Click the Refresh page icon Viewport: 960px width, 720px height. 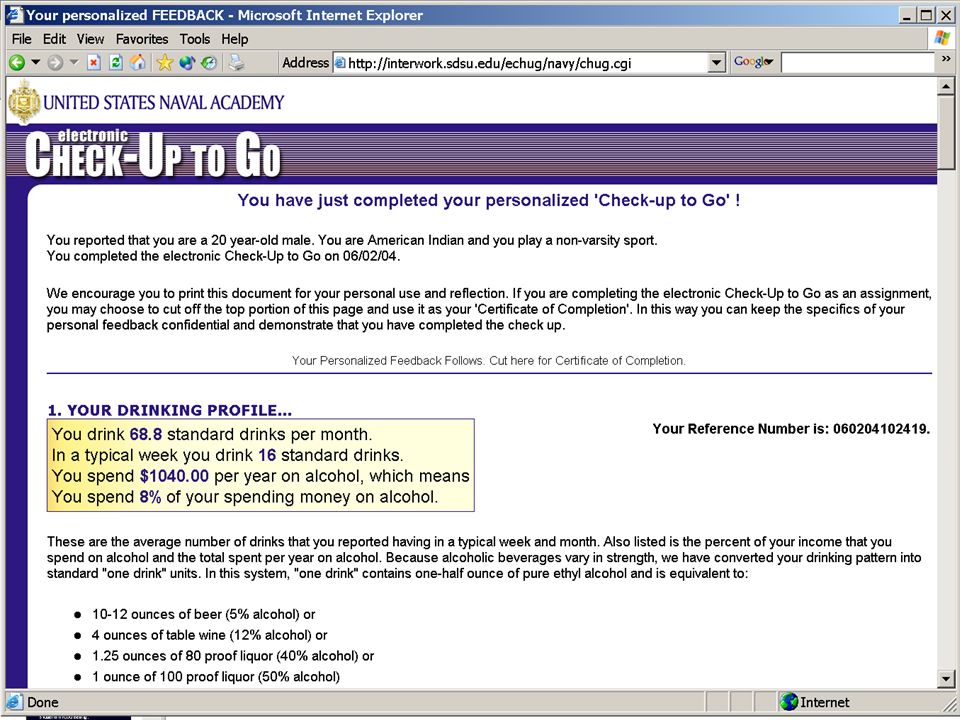115,62
